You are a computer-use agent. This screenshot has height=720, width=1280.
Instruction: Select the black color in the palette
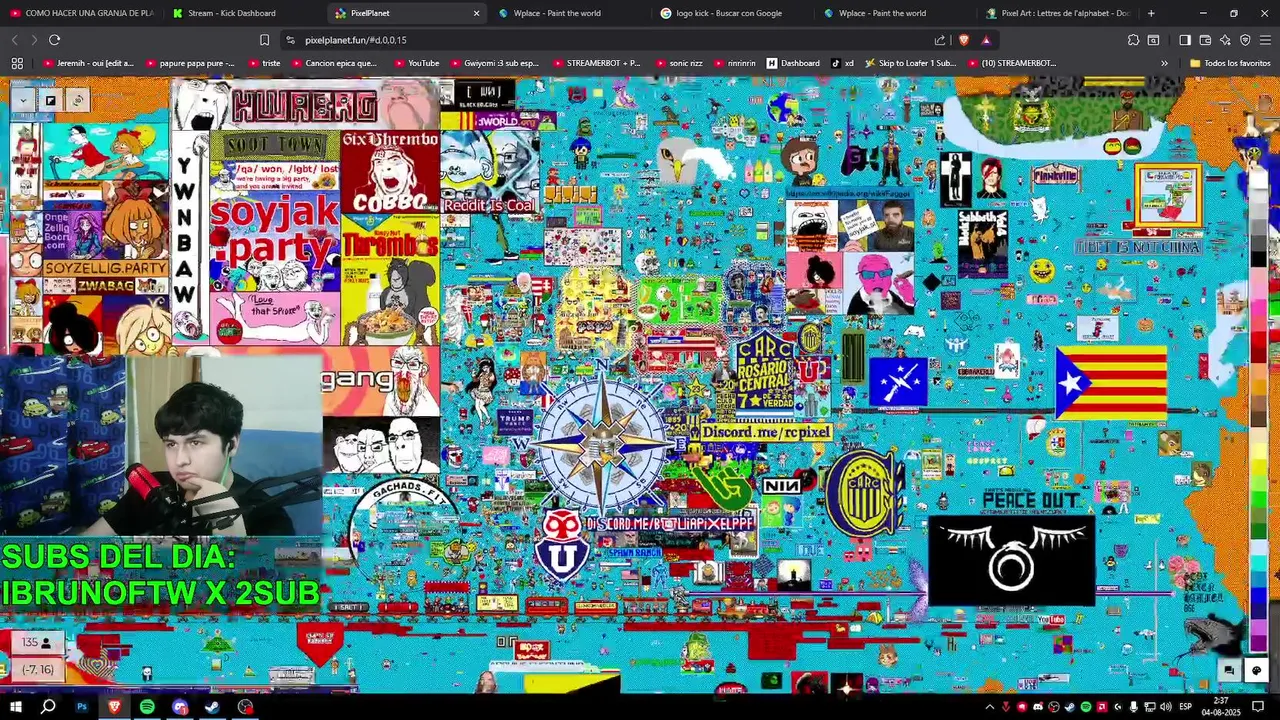click(x=1259, y=259)
